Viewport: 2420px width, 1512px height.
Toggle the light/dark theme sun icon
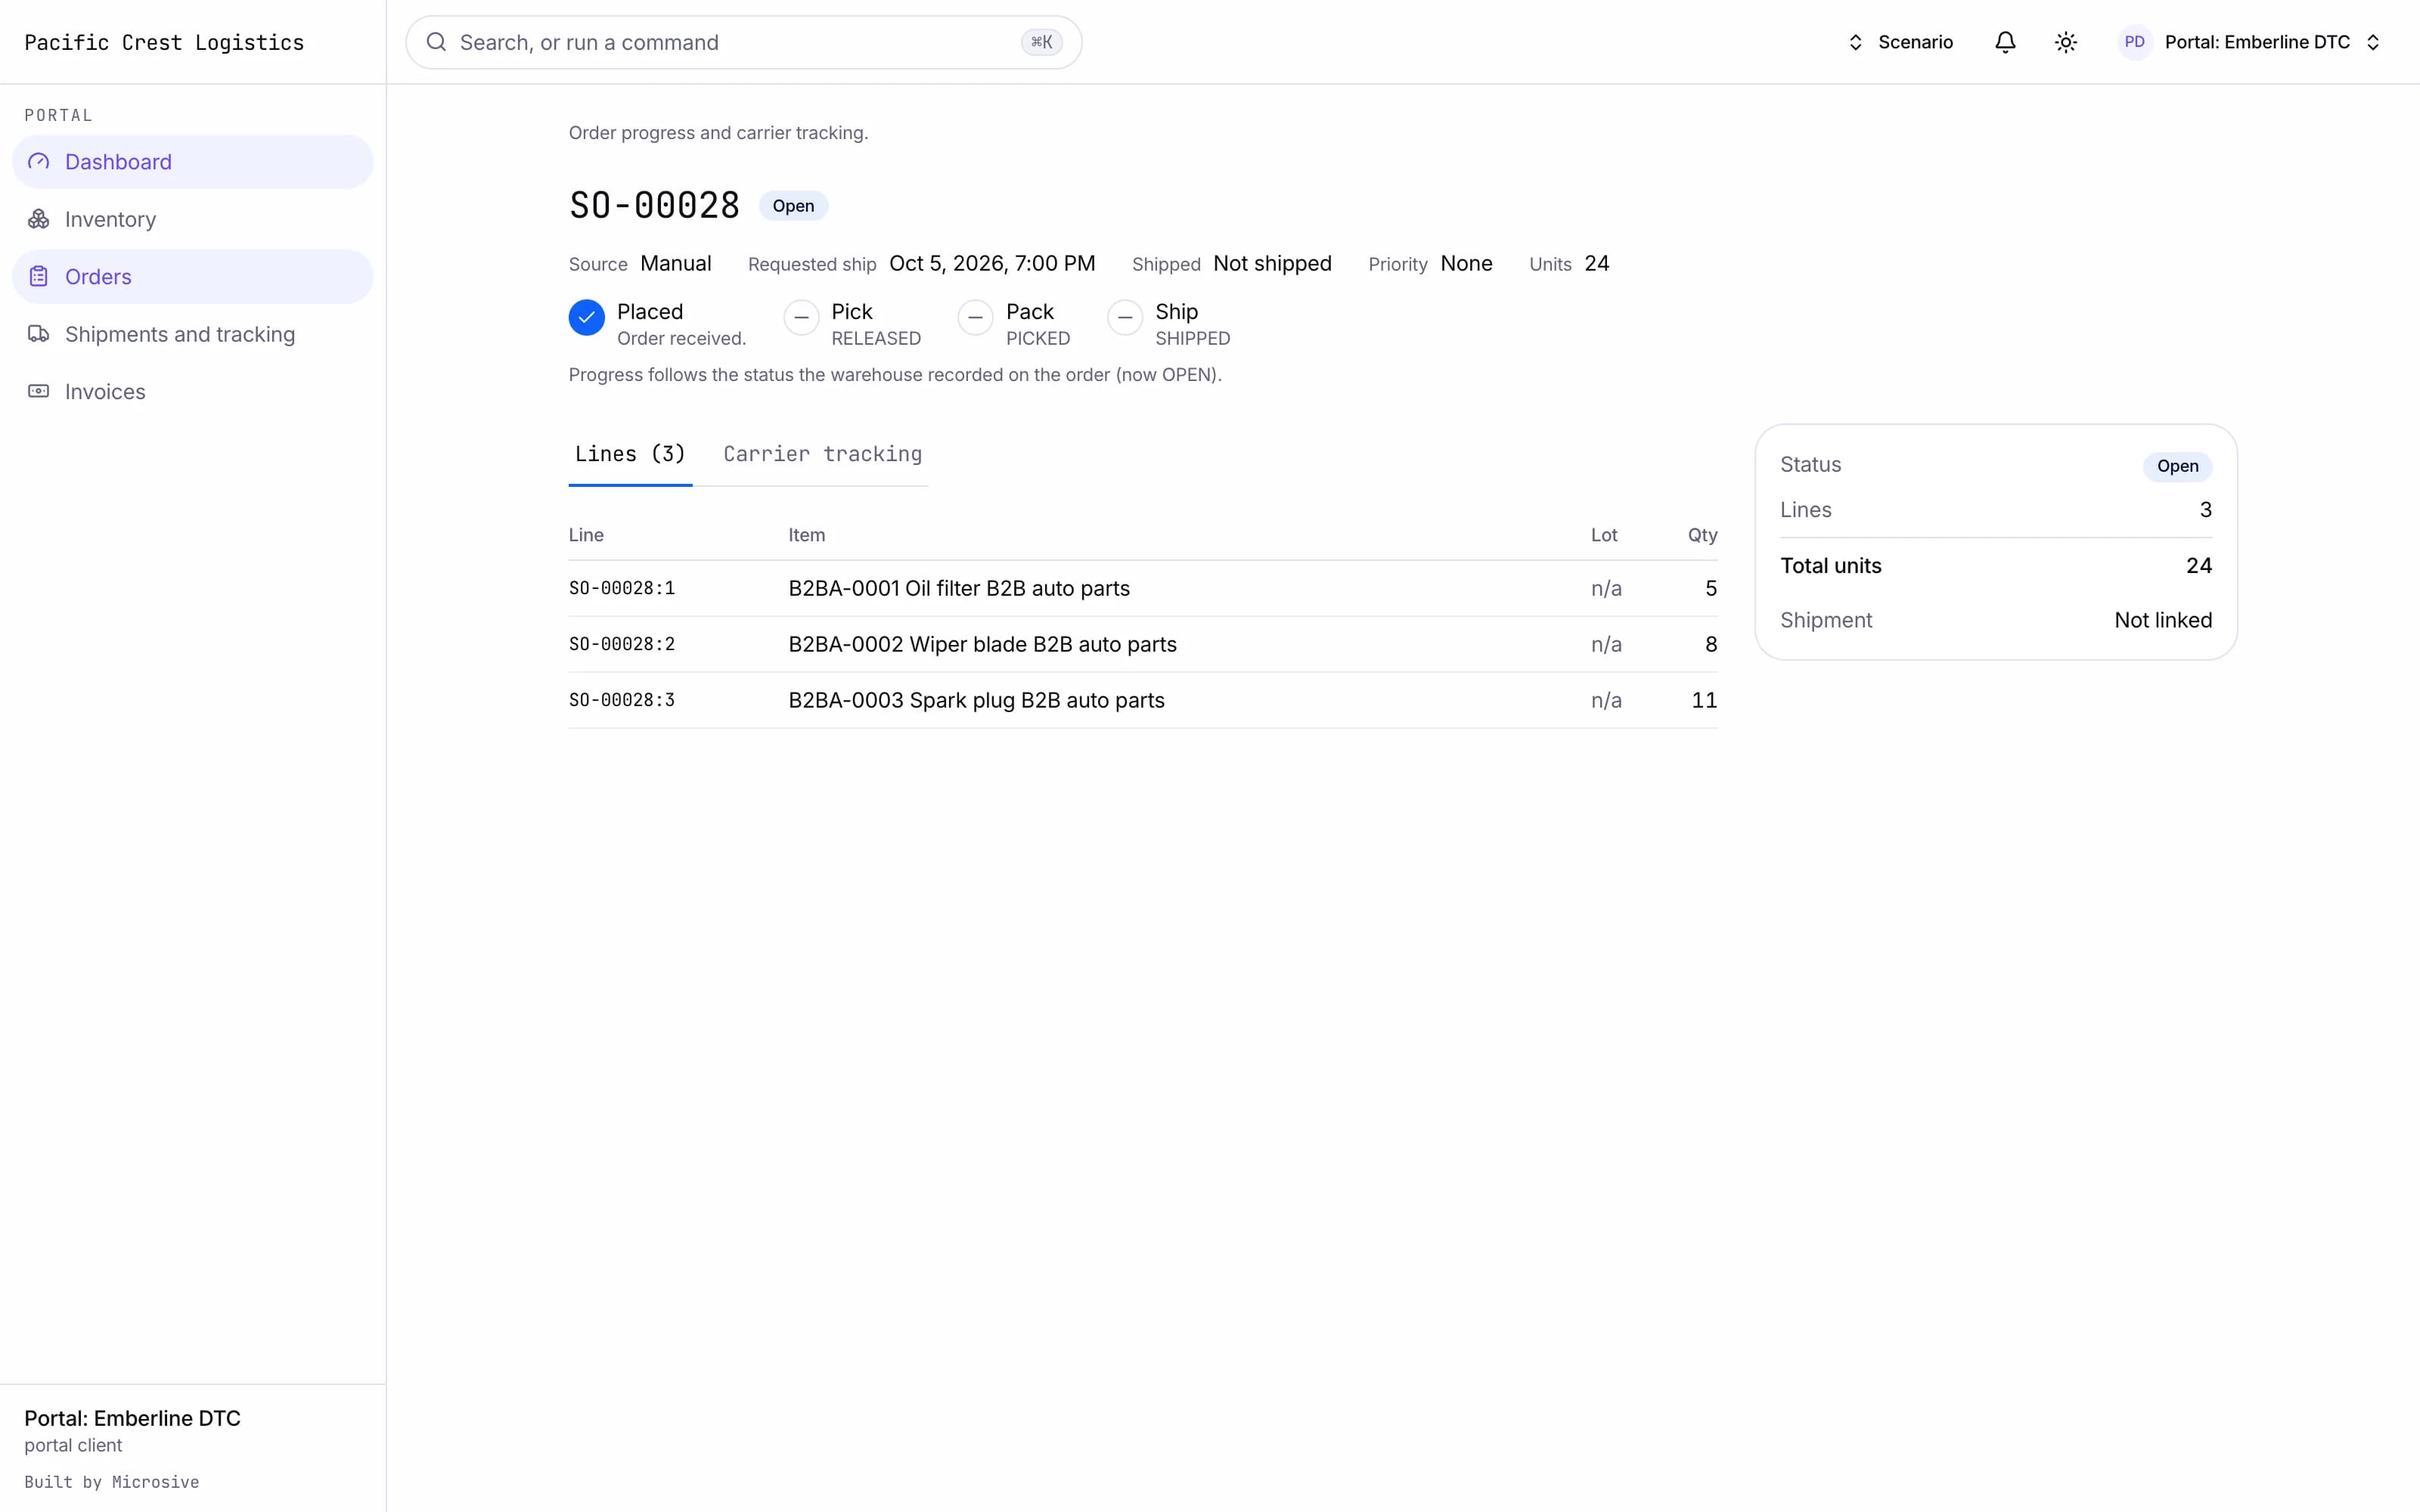(x=2066, y=42)
